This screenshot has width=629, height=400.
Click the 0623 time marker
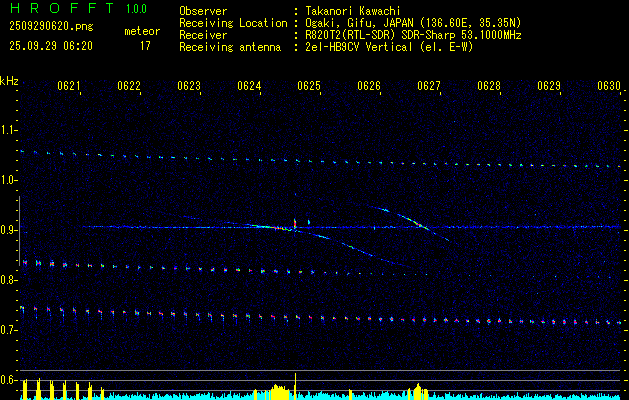pos(189,85)
